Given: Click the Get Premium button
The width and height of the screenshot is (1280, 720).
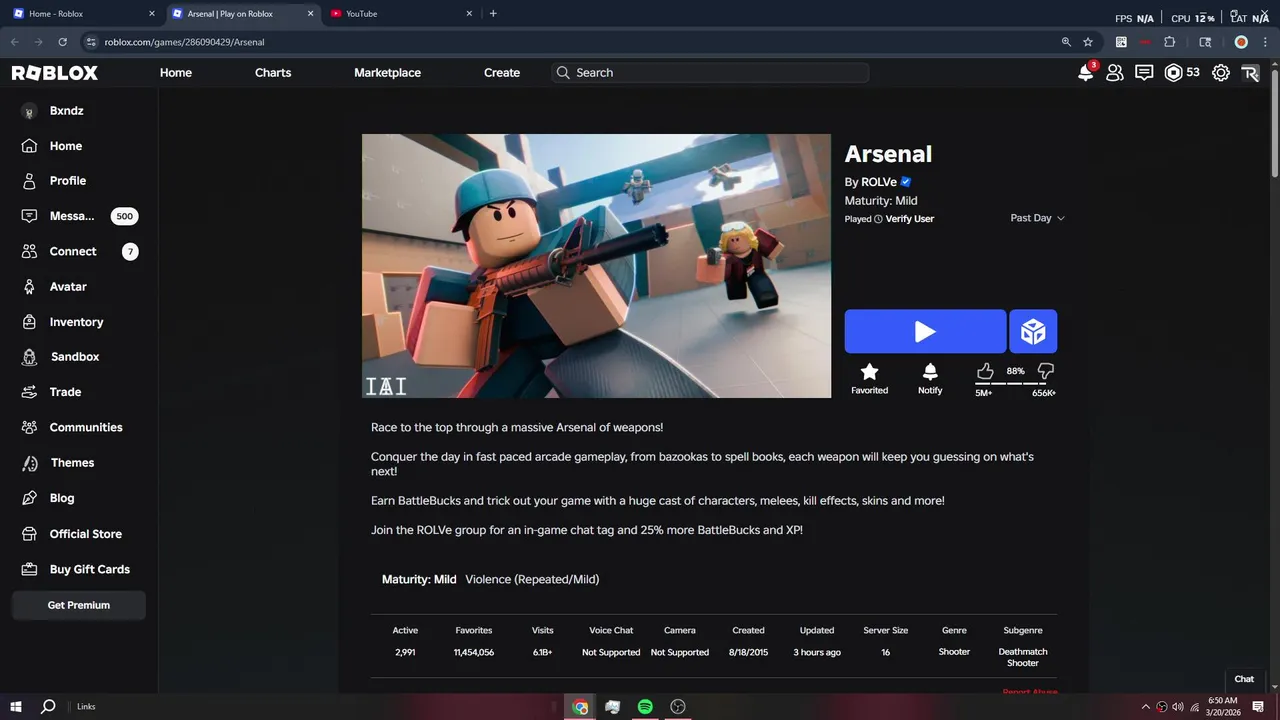Looking at the screenshot, I should click(x=79, y=605).
